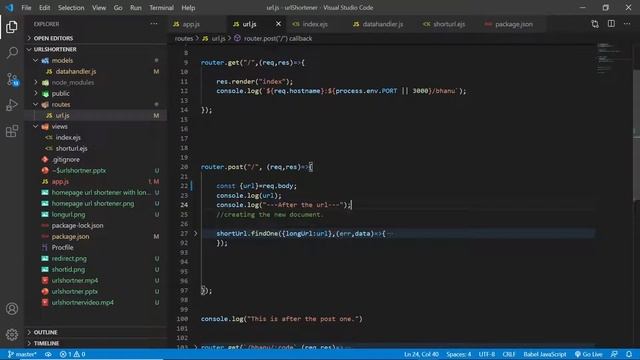Viewport: 640px width, 360px height.
Task: Open the Extensions view
Action: coord(12,131)
